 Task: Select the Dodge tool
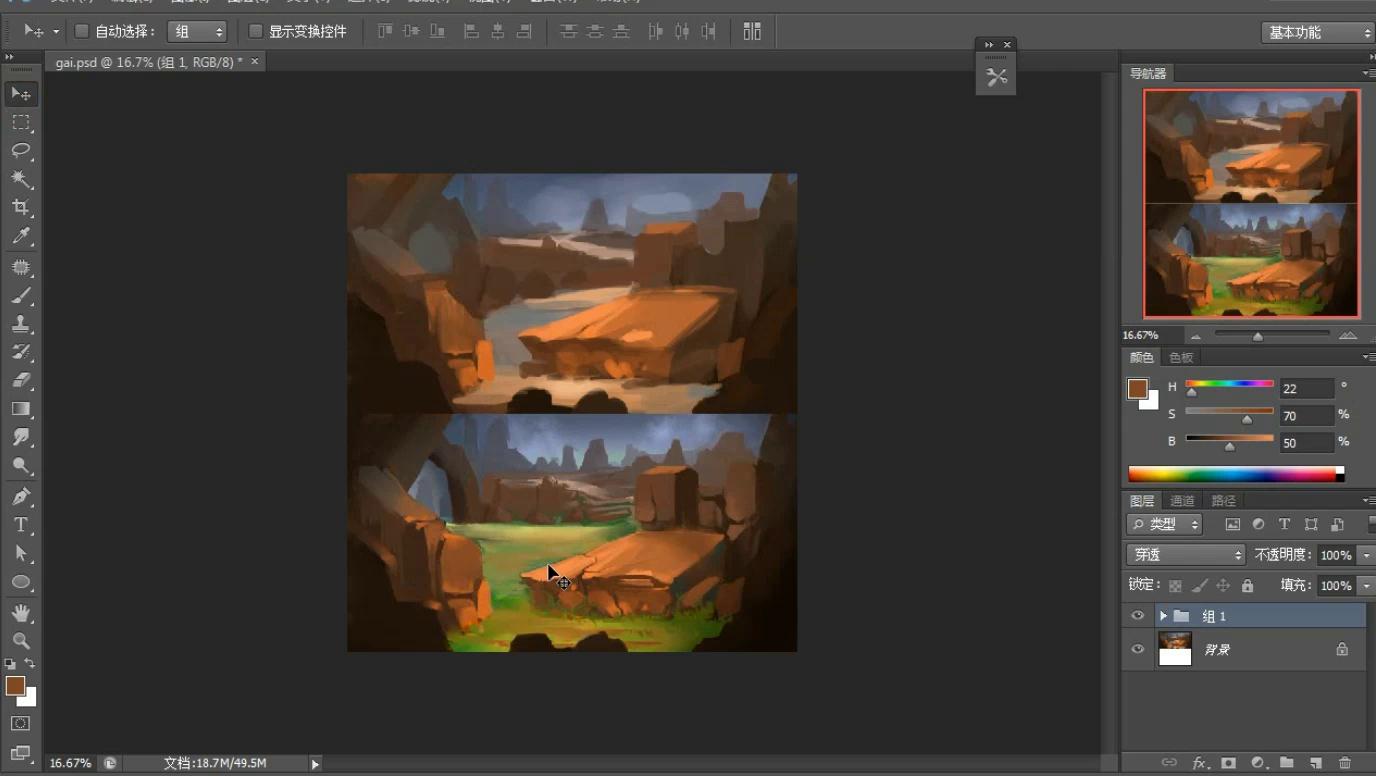click(x=21, y=466)
